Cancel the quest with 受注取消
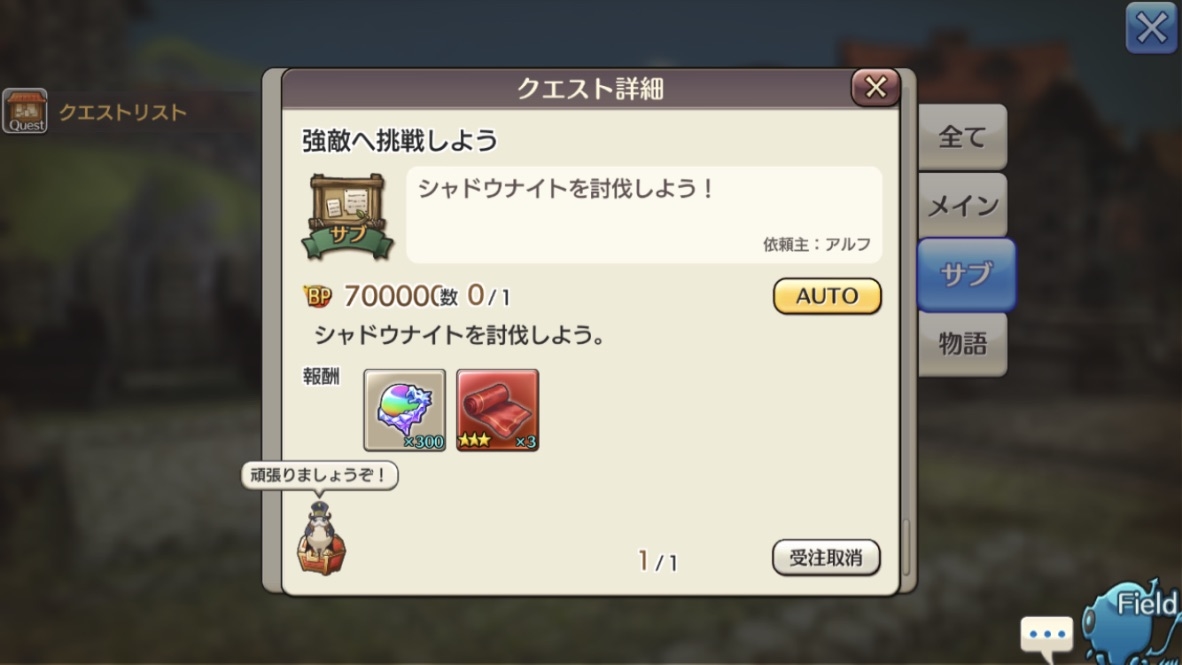Viewport: 1182px width, 665px height. [x=826, y=558]
